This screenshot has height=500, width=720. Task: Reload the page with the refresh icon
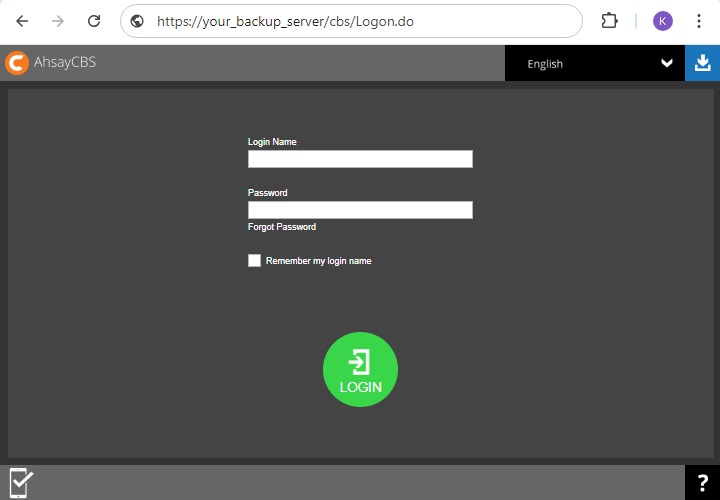[94, 21]
